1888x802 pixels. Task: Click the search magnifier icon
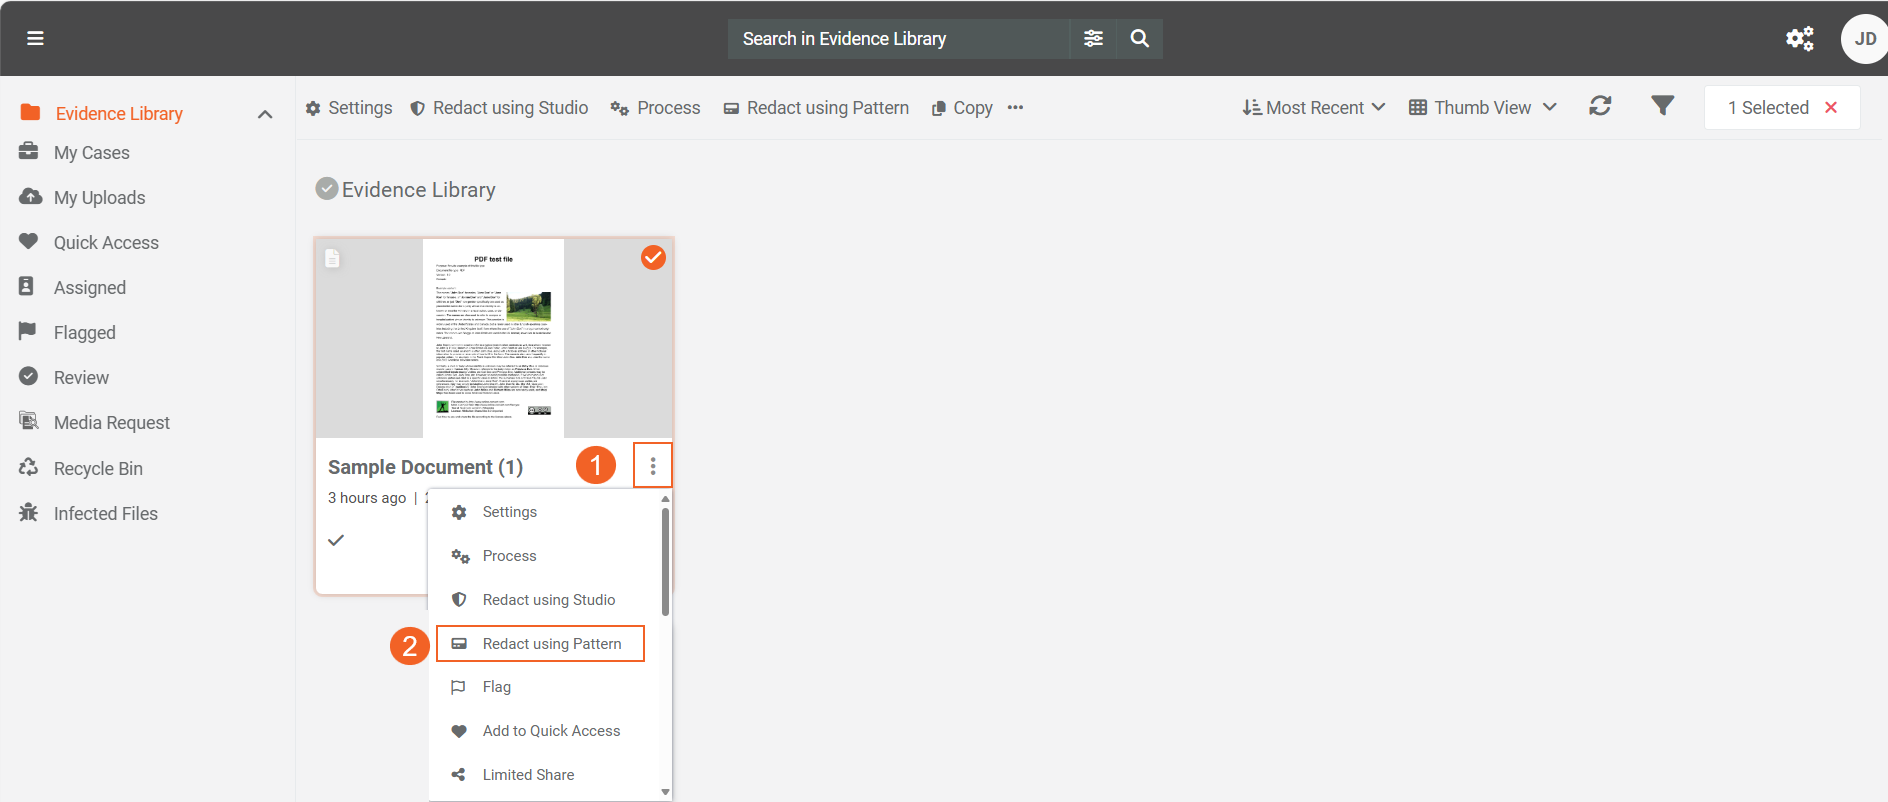point(1139,38)
